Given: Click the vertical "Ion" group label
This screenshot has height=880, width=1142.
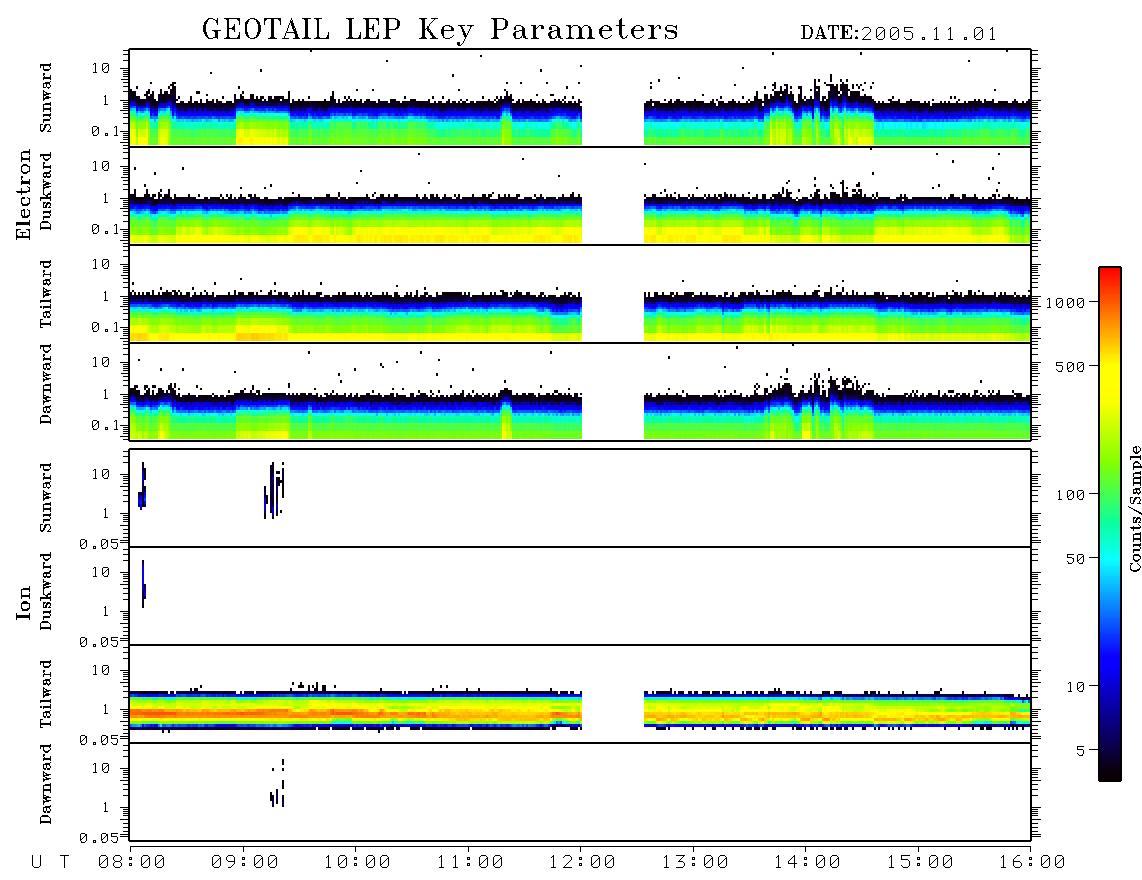Looking at the screenshot, I should pyautogui.click(x=24, y=602).
